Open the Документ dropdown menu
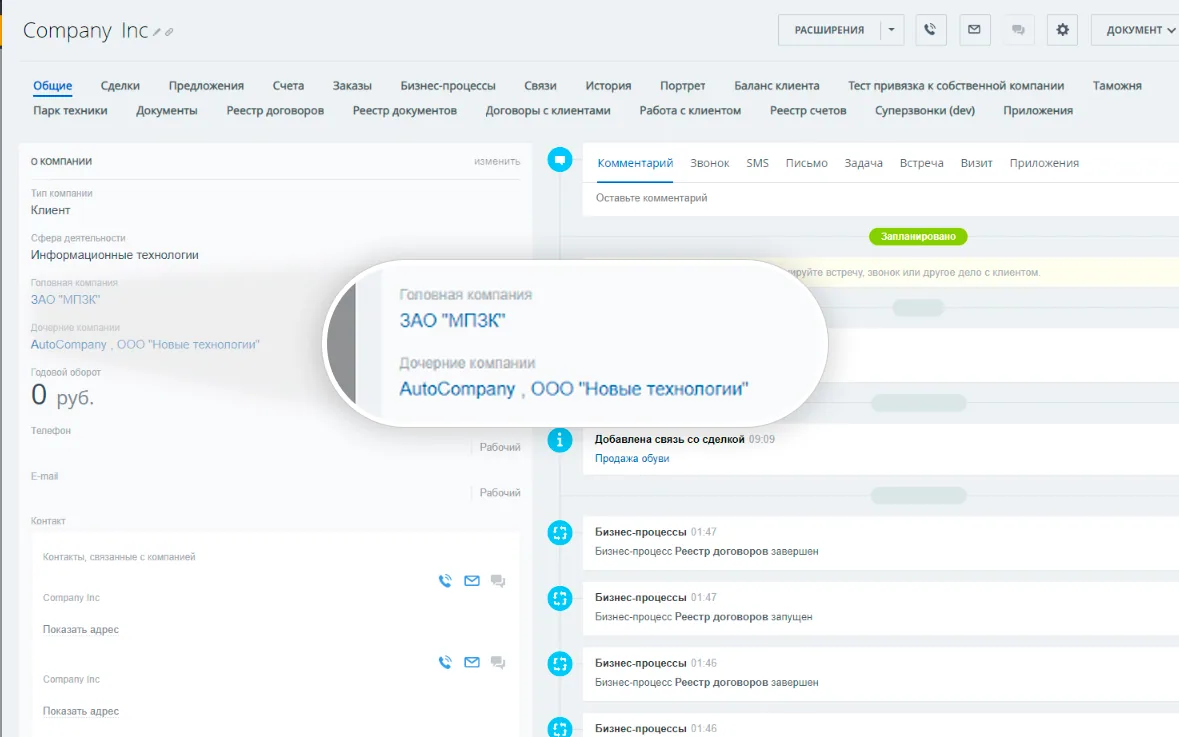The width and height of the screenshot is (1179, 737). 1138,30
